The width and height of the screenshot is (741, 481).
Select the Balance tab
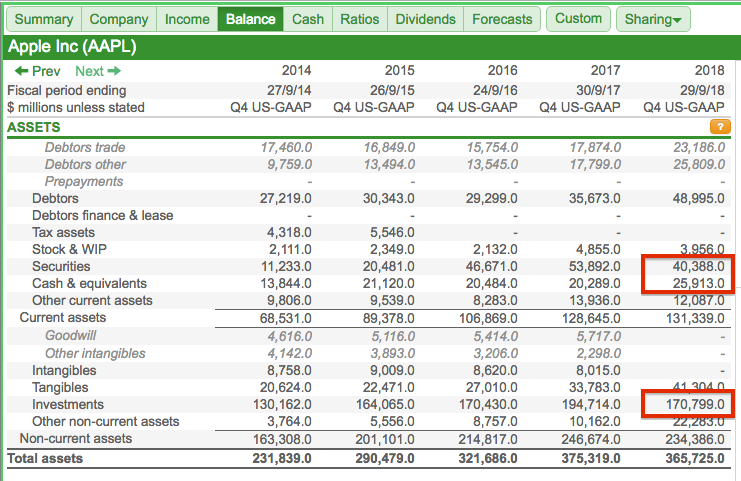(250, 19)
